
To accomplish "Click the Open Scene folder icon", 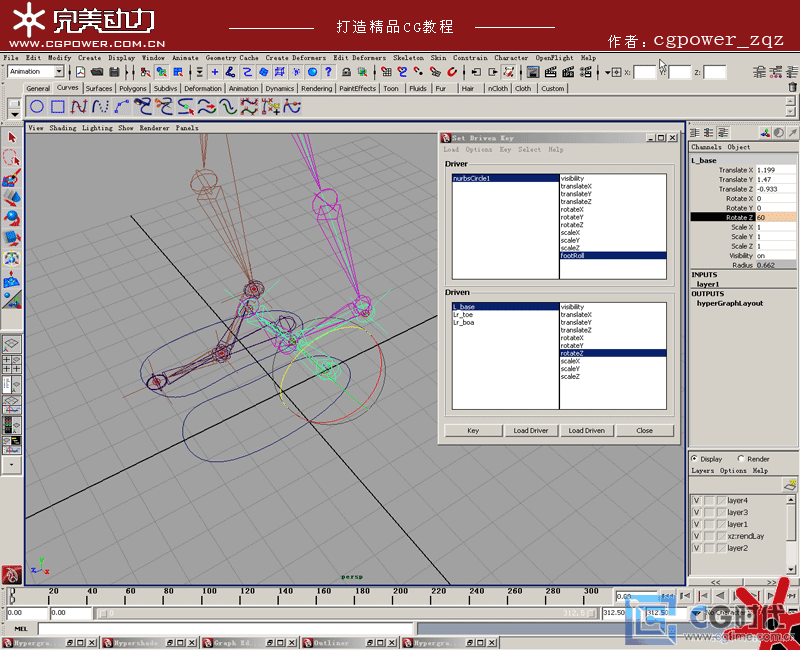I will 97,72.
